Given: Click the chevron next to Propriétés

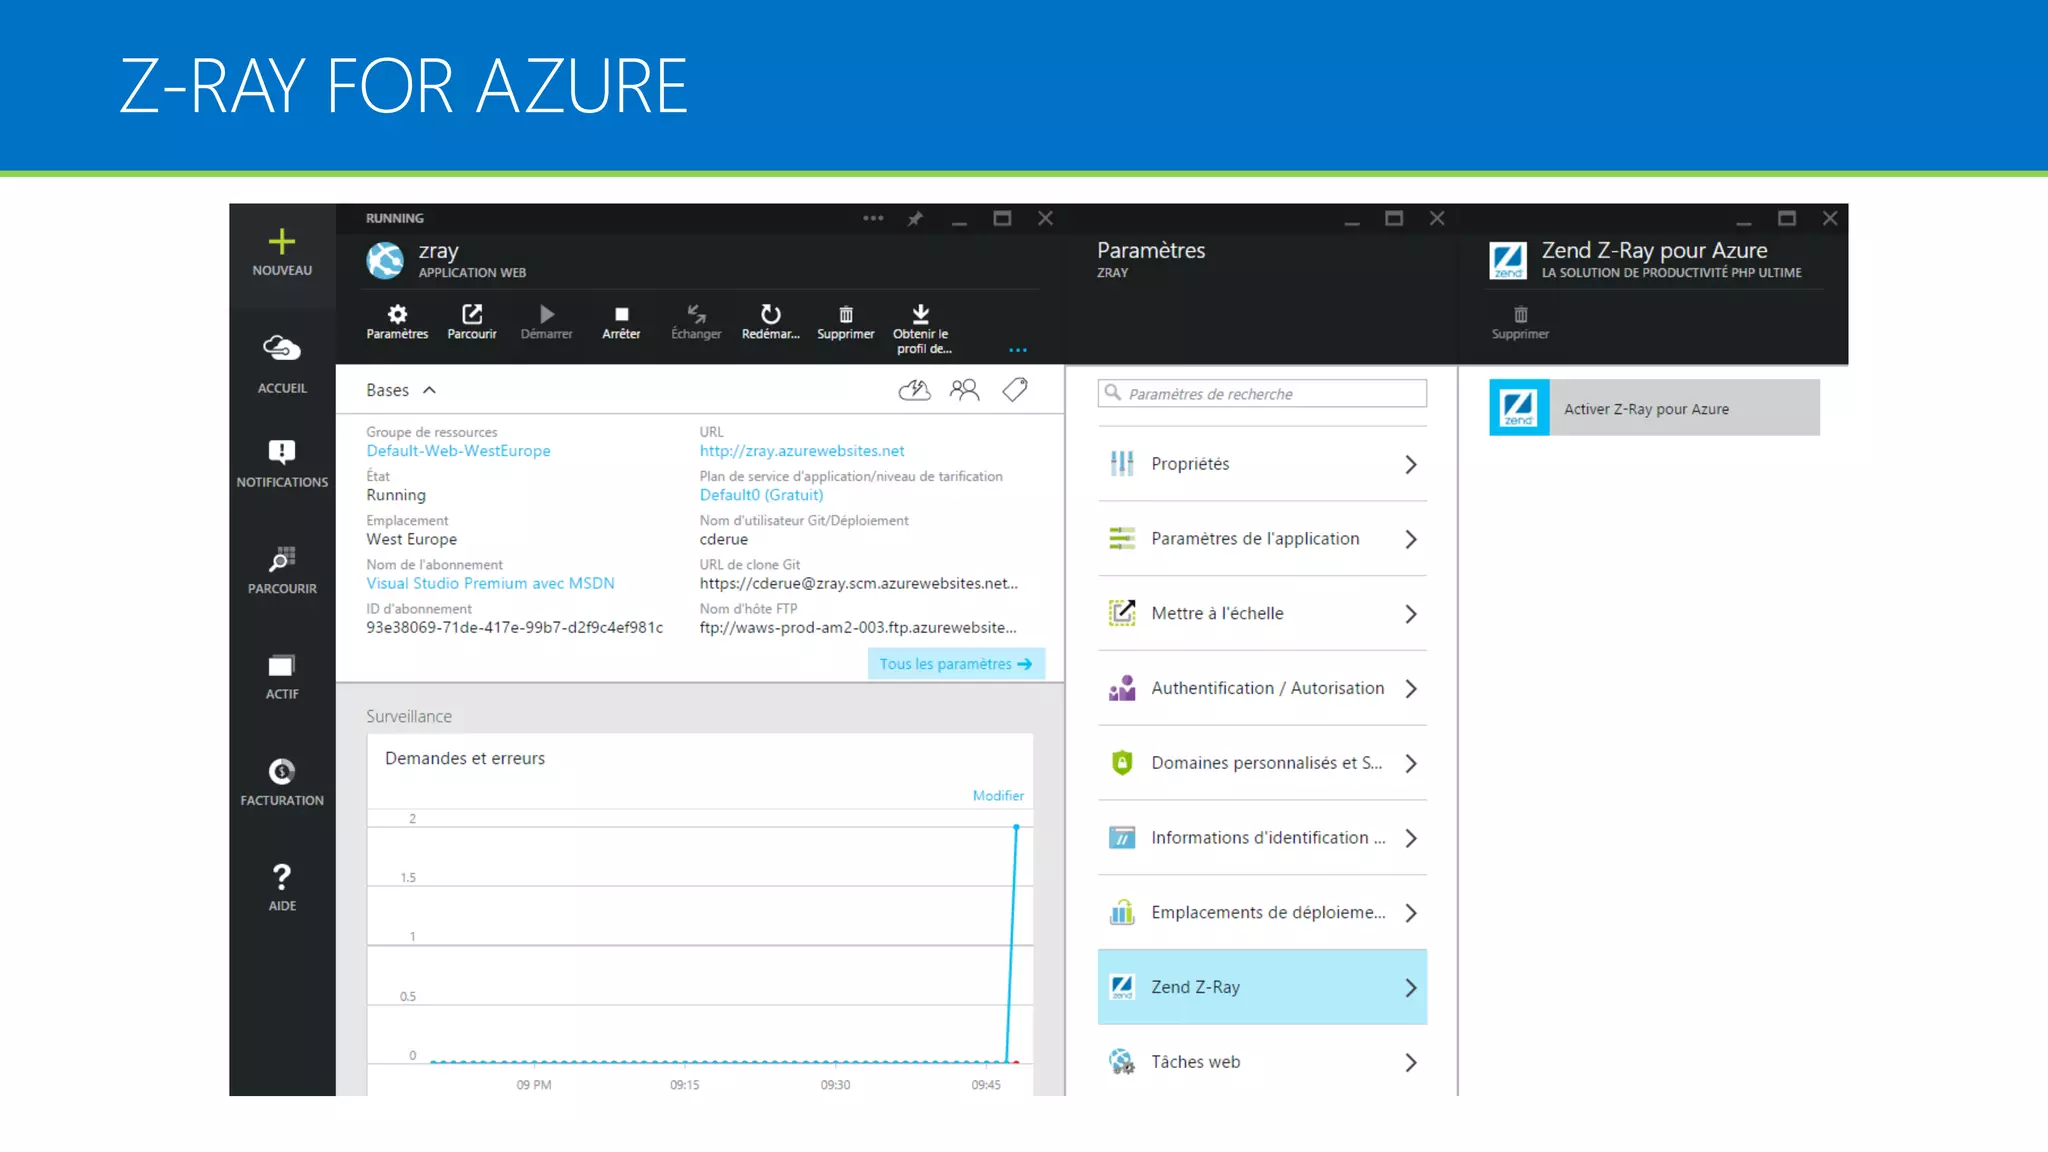Looking at the screenshot, I should click(1411, 464).
